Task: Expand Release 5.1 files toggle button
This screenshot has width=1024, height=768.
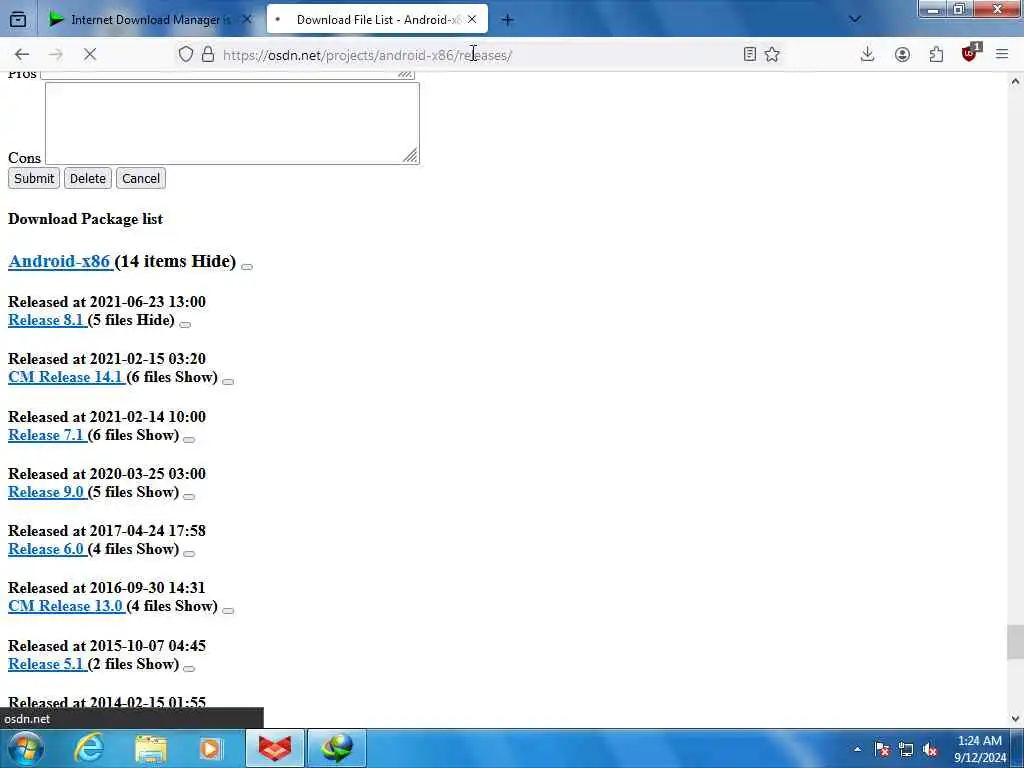Action: coord(189,668)
